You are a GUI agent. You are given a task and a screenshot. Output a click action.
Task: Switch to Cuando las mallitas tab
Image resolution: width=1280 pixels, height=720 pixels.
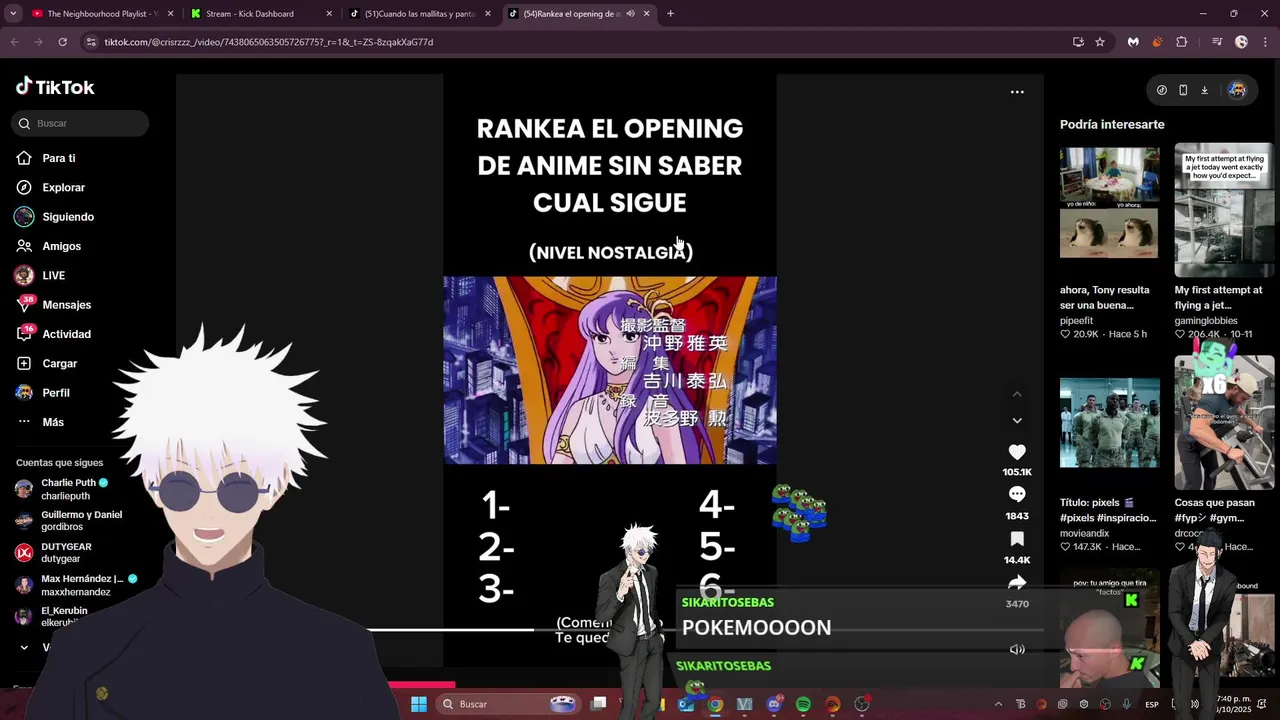(x=419, y=14)
